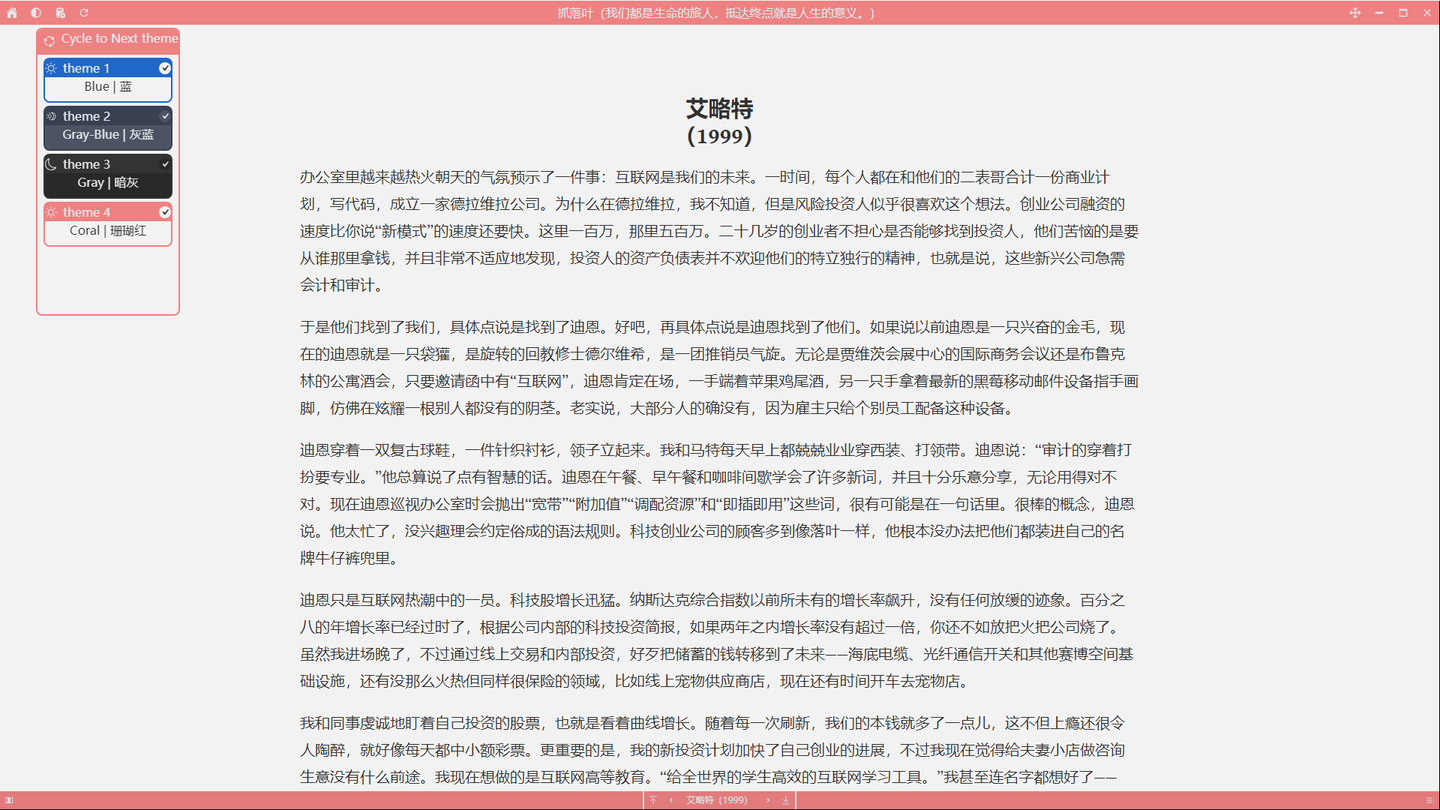Jump to top via the scroll-to-top icon

point(652,800)
